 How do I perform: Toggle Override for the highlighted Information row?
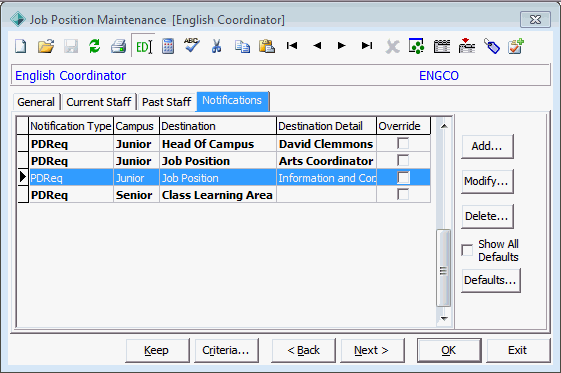[x=403, y=177]
